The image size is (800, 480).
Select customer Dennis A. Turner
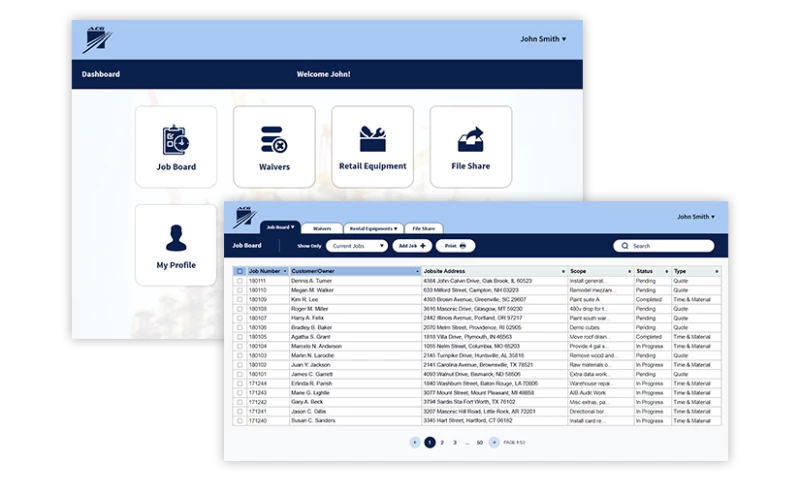tap(311, 281)
